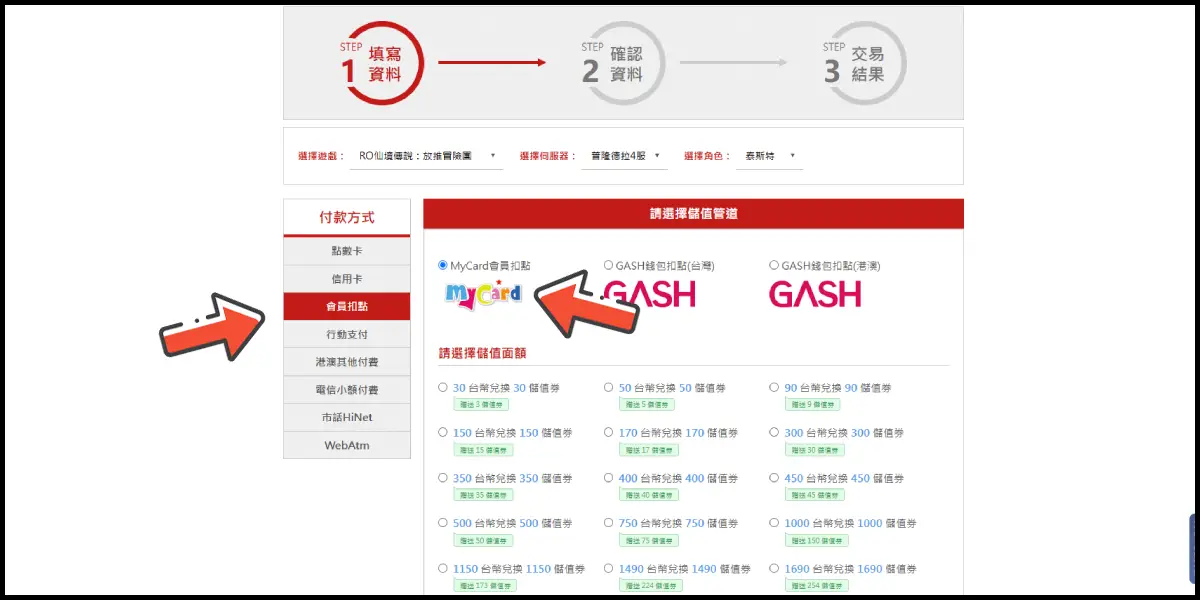Go to 電信小額付費 in the sidebar
The height and width of the screenshot is (600, 1200).
click(347, 390)
